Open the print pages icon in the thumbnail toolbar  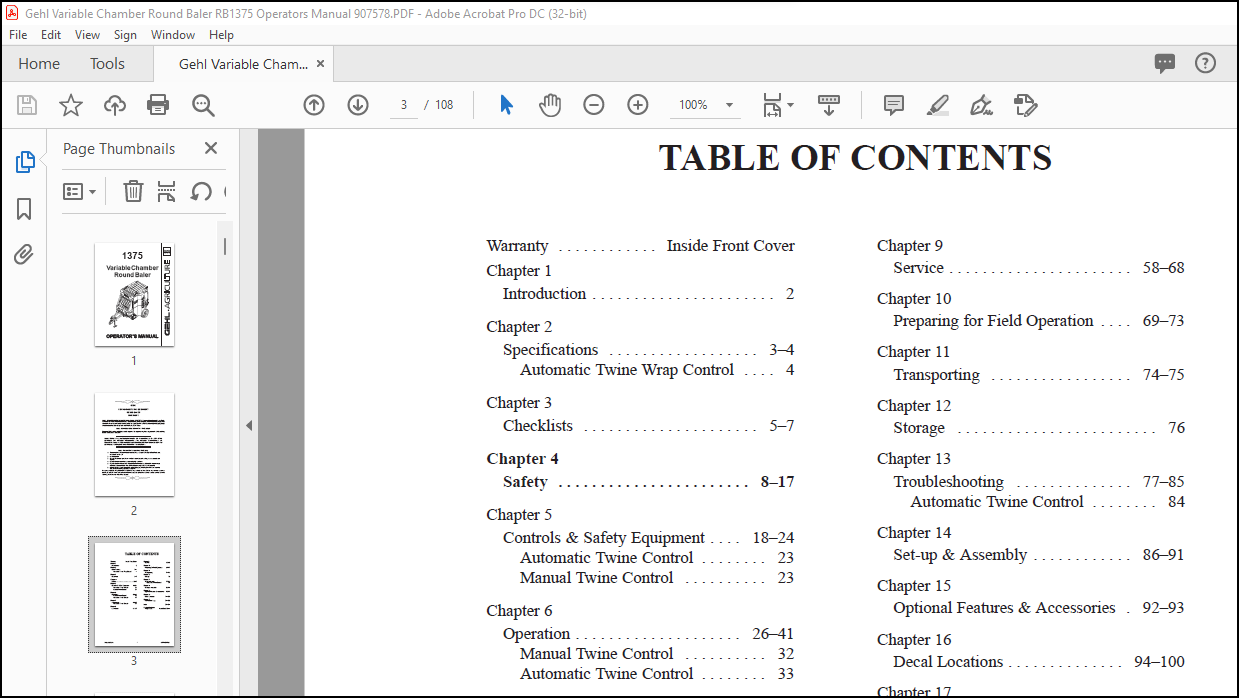167,191
